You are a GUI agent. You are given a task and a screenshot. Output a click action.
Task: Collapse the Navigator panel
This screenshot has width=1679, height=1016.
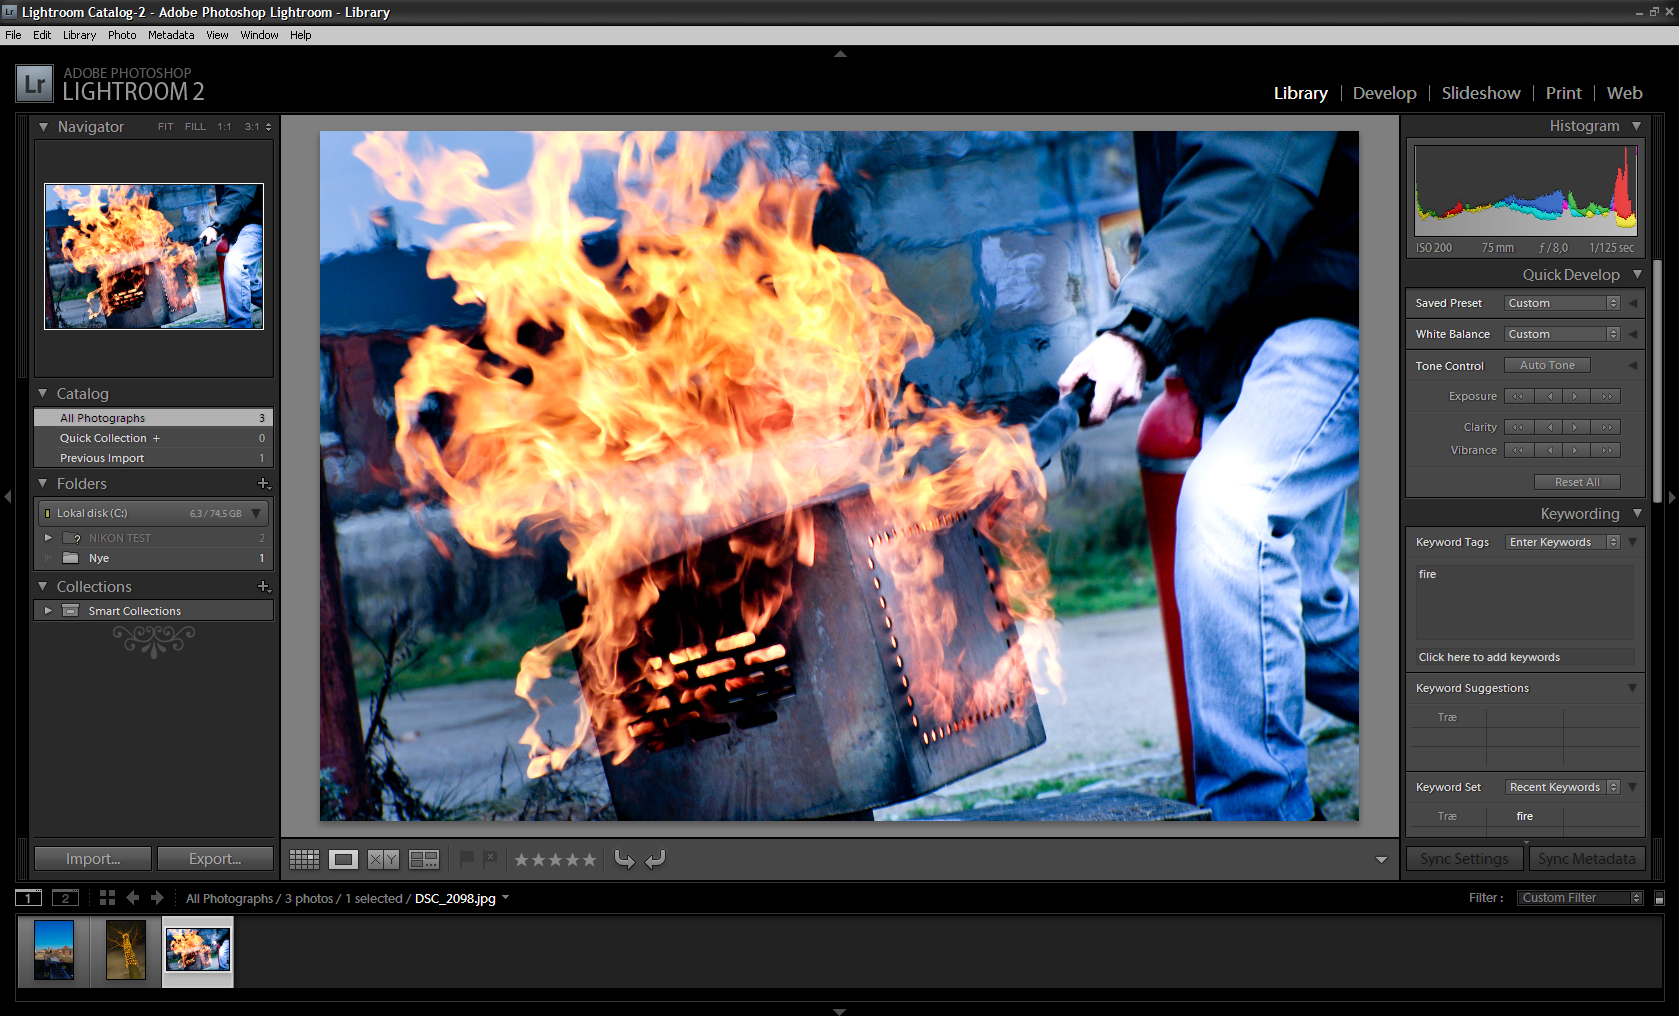pyautogui.click(x=43, y=127)
